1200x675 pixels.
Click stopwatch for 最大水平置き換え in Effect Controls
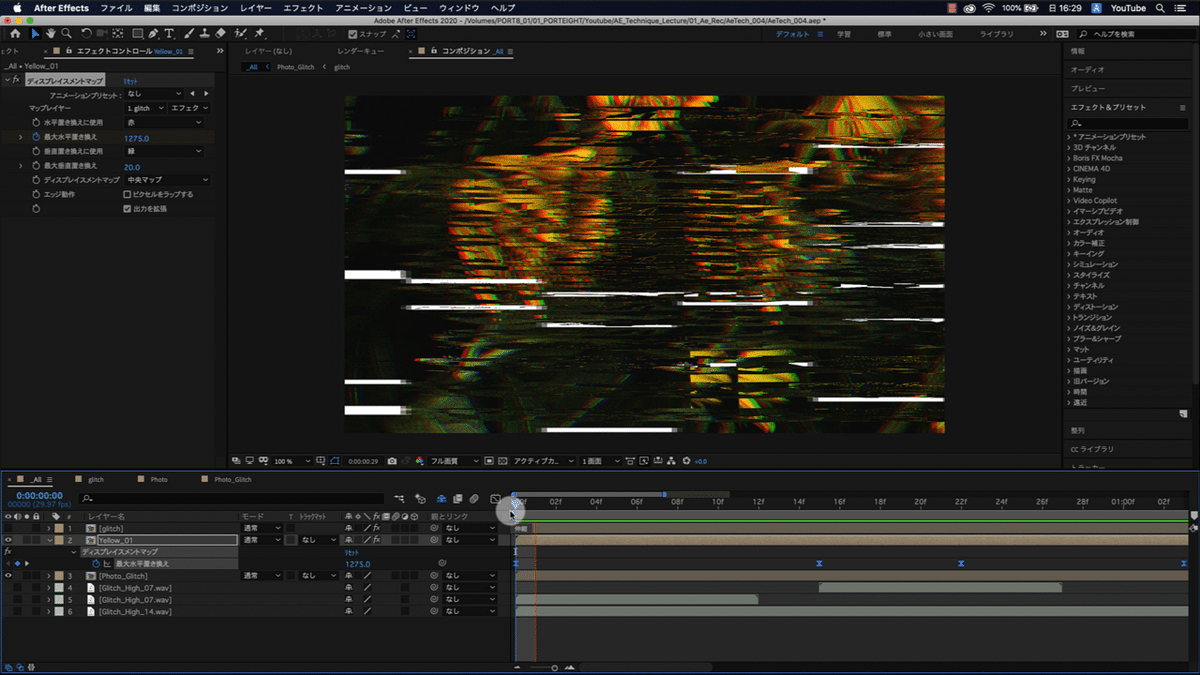coord(35,137)
